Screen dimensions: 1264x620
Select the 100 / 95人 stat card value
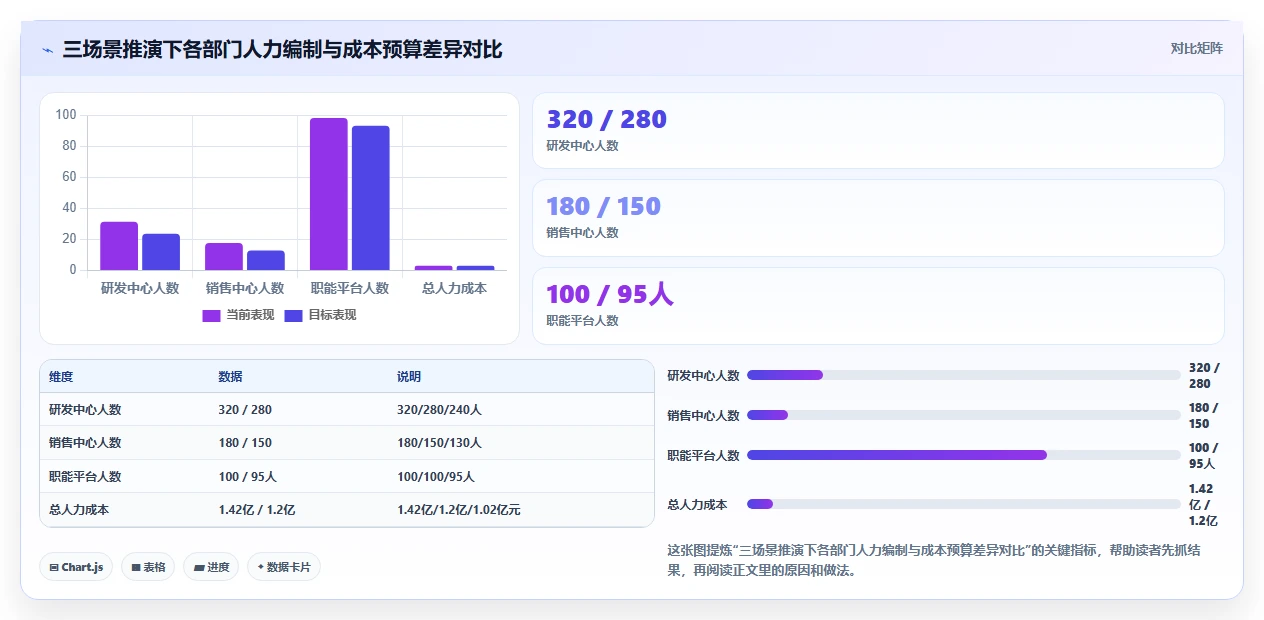coord(610,295)
